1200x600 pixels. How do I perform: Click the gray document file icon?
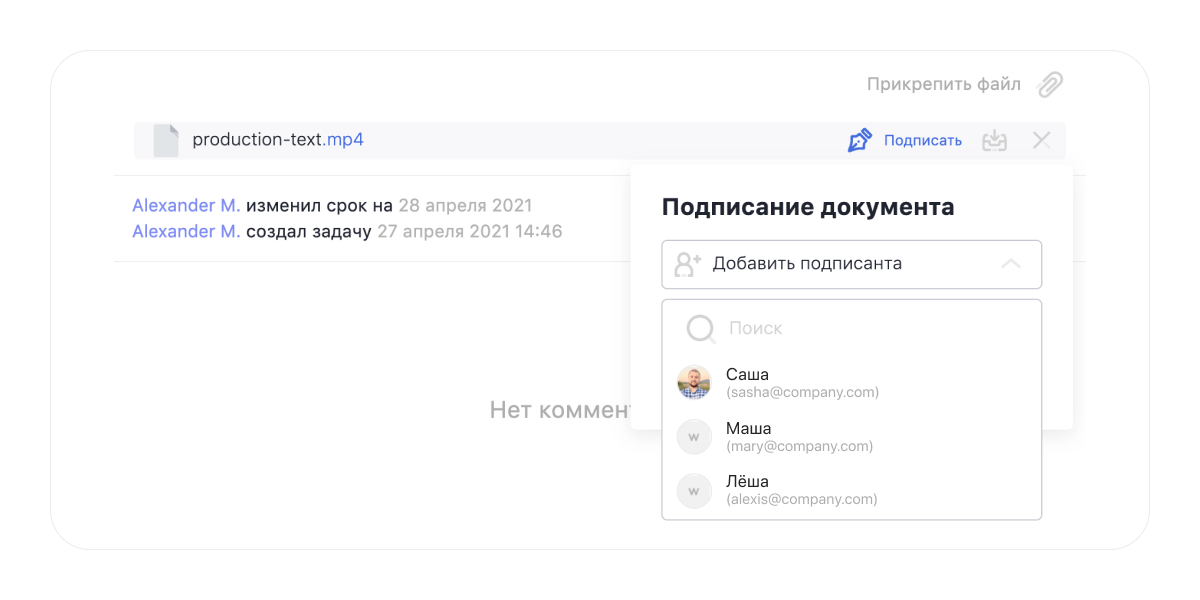click(166, 140)
